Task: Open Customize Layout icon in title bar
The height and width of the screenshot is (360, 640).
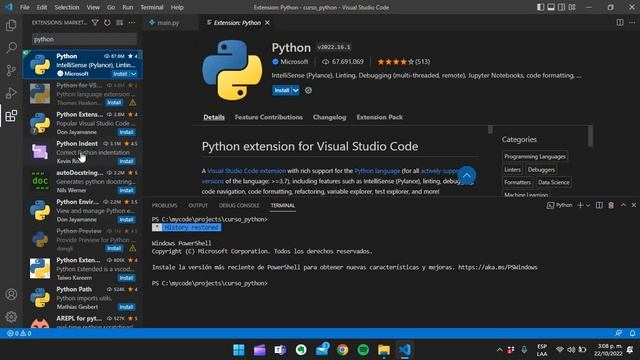Action: 572,7
